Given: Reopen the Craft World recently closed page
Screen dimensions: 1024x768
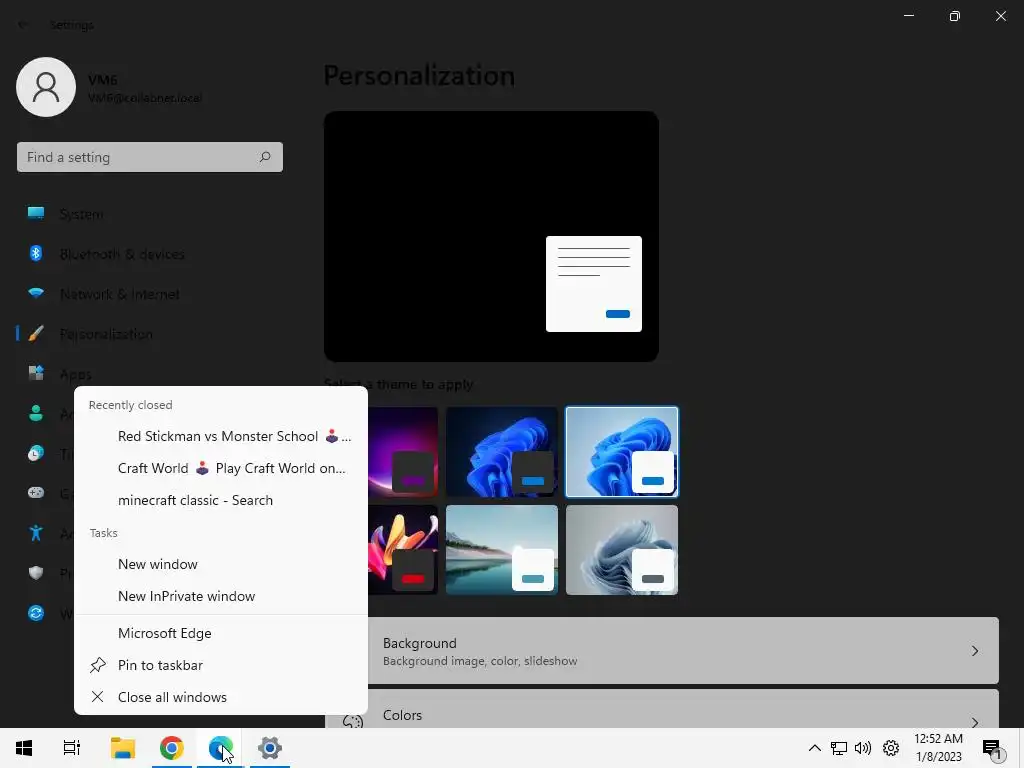Looking at the screenshot, I should coord(221,468).
